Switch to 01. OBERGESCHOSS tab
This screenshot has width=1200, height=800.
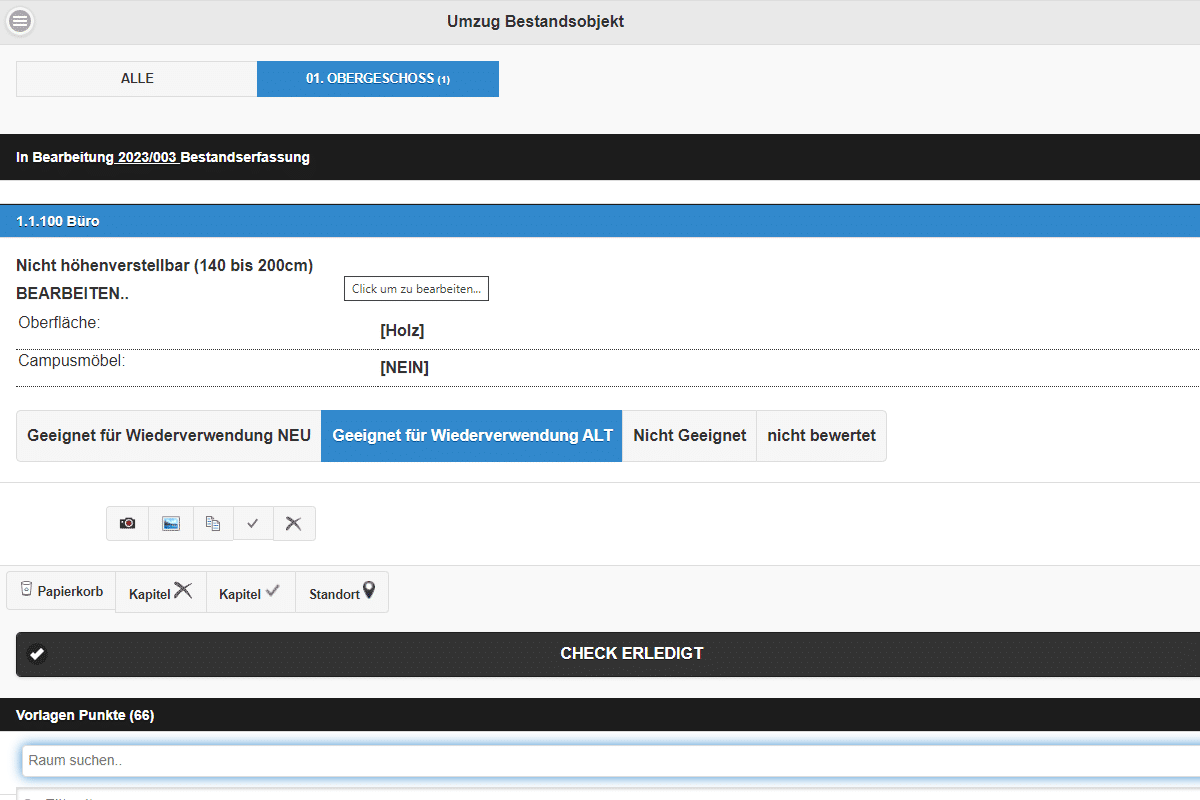(378, 79)
